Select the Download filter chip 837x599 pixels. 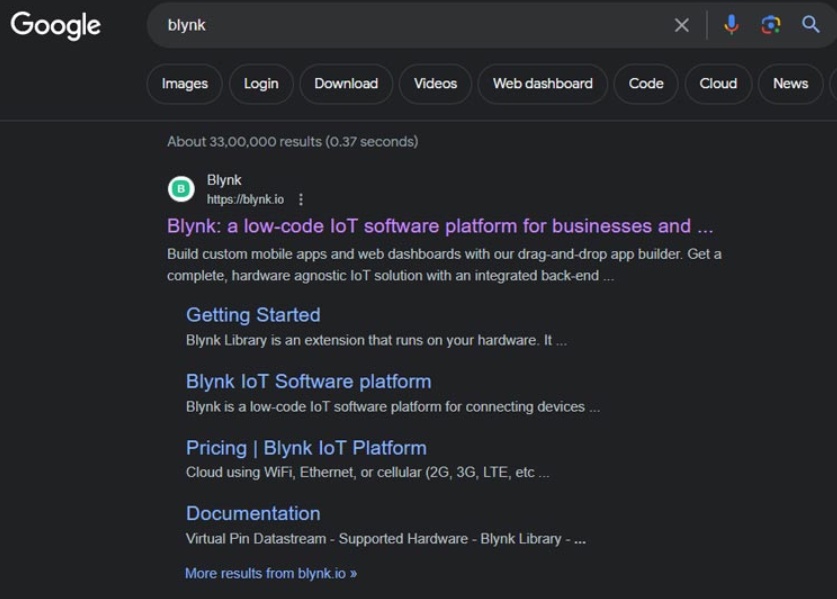(x=346, y=84)
